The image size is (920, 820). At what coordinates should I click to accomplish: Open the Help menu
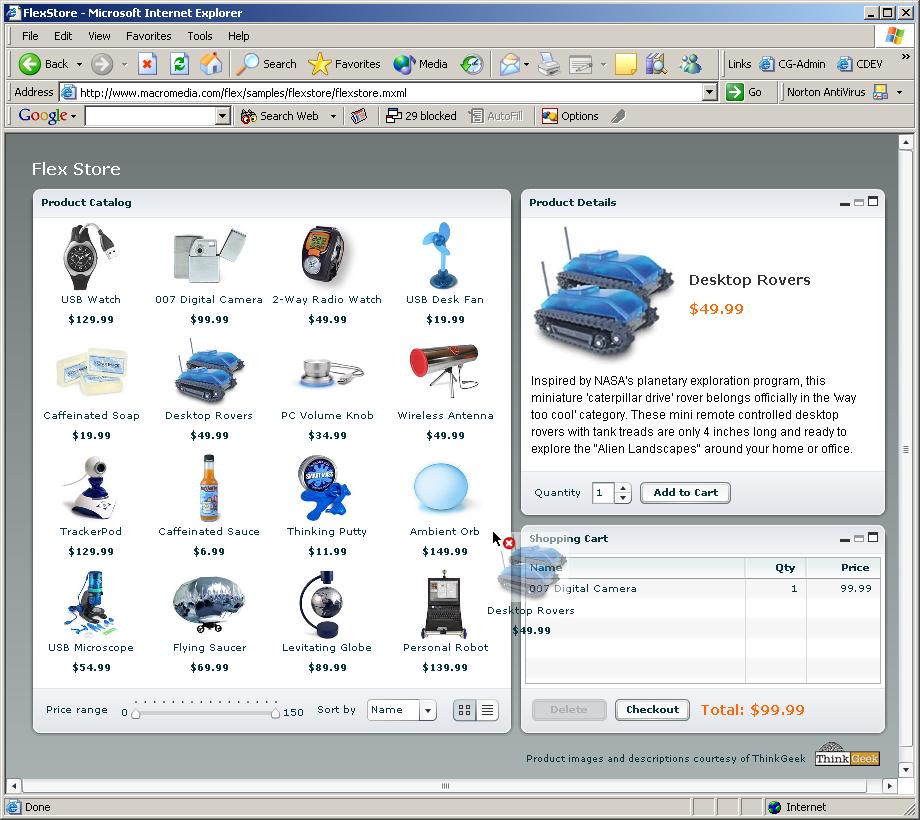pyautogui.click(x=238, y=36)
